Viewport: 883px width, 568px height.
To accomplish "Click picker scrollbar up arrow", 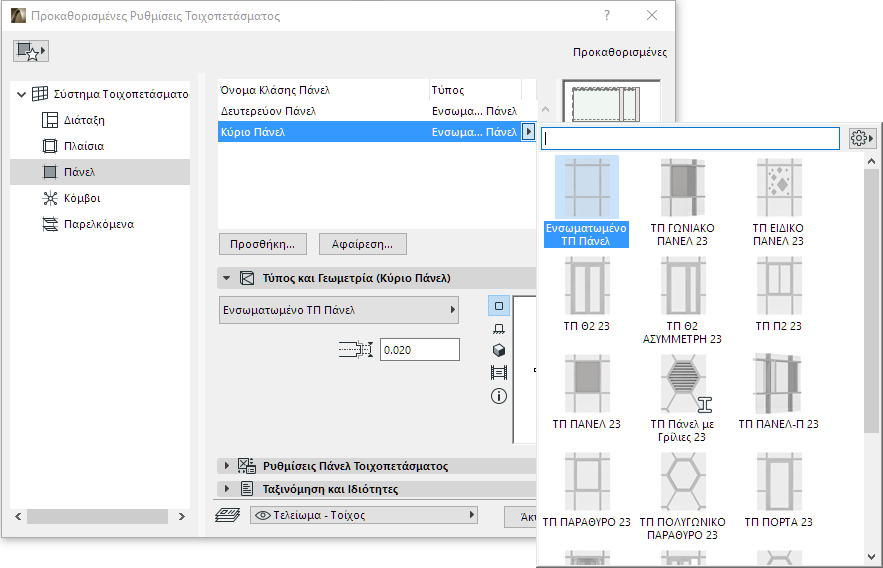I will (871, 161).
